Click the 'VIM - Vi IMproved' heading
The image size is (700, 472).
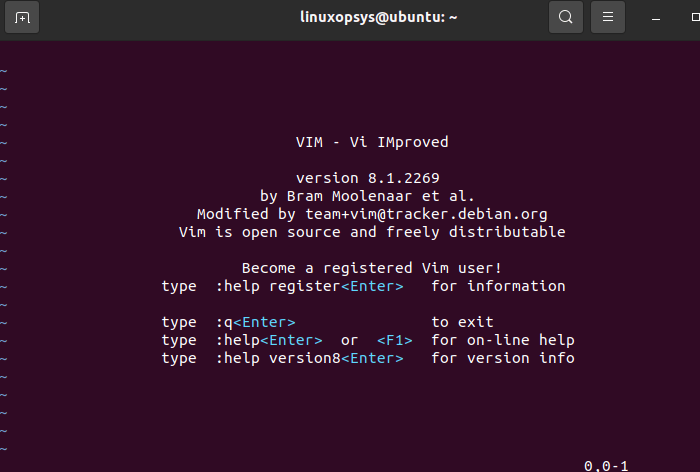372,142
